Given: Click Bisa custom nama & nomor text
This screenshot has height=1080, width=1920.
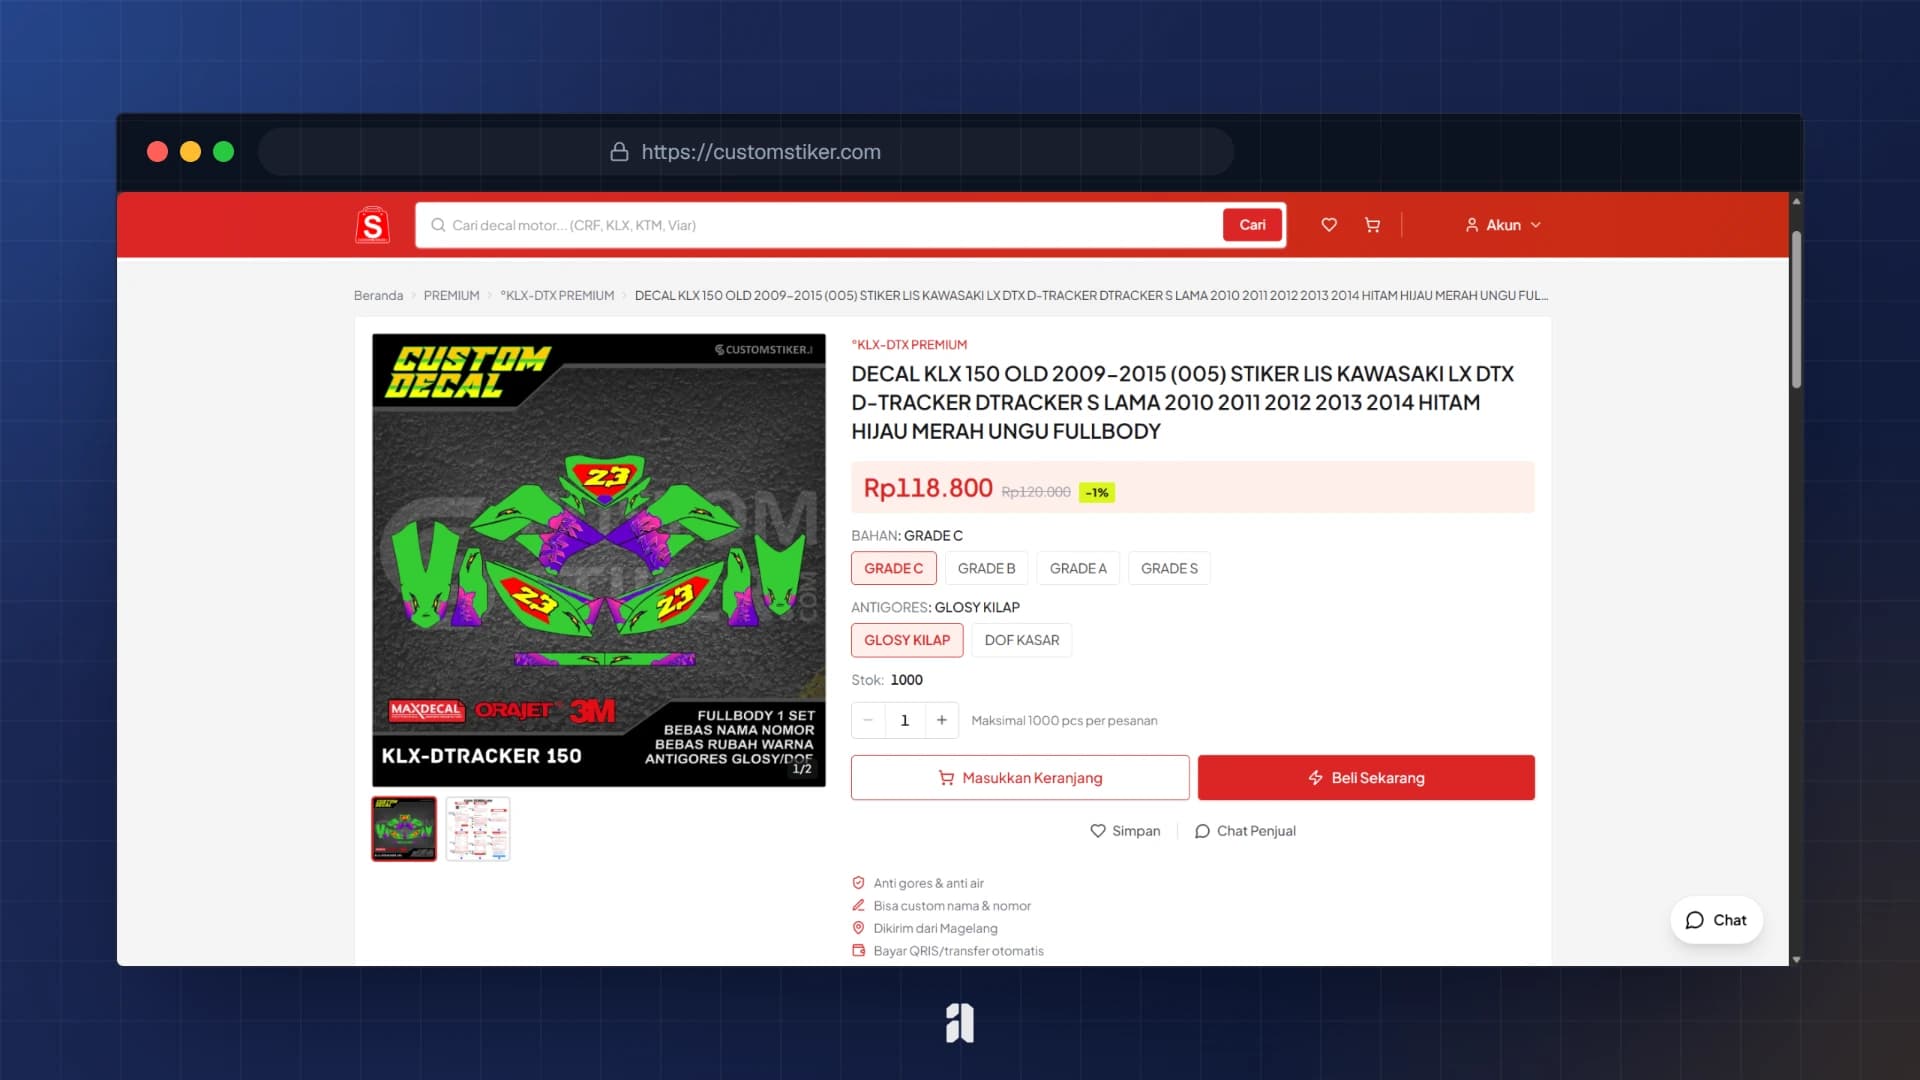Looking at the screenshot, I should [952, 906].
